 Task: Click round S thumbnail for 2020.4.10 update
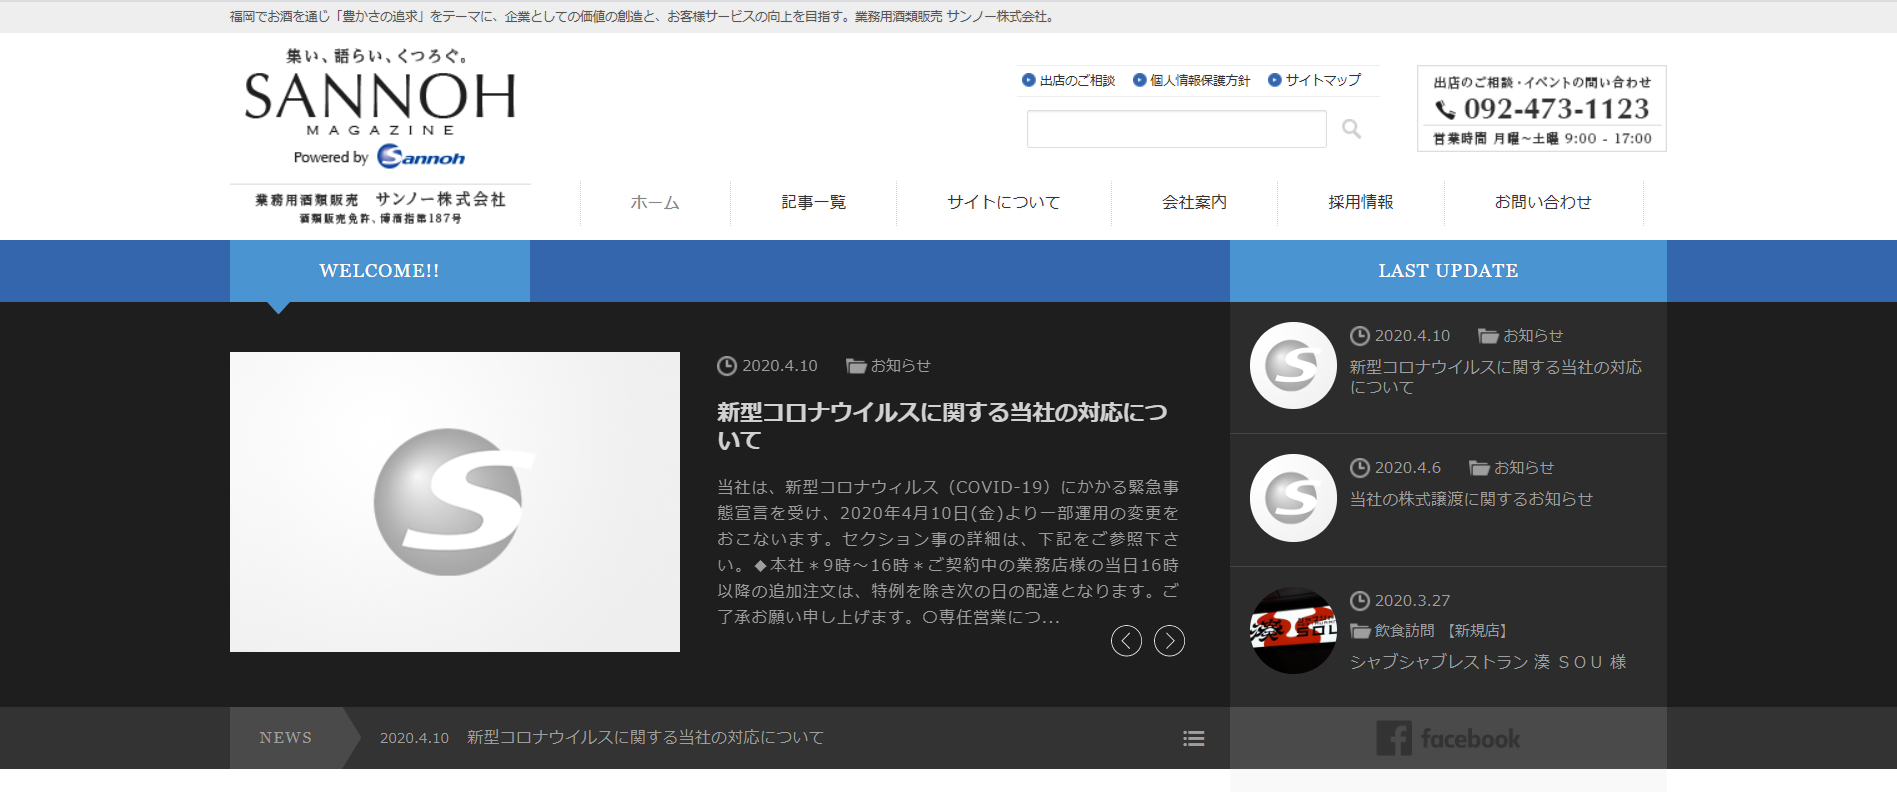coord(1293,365)
